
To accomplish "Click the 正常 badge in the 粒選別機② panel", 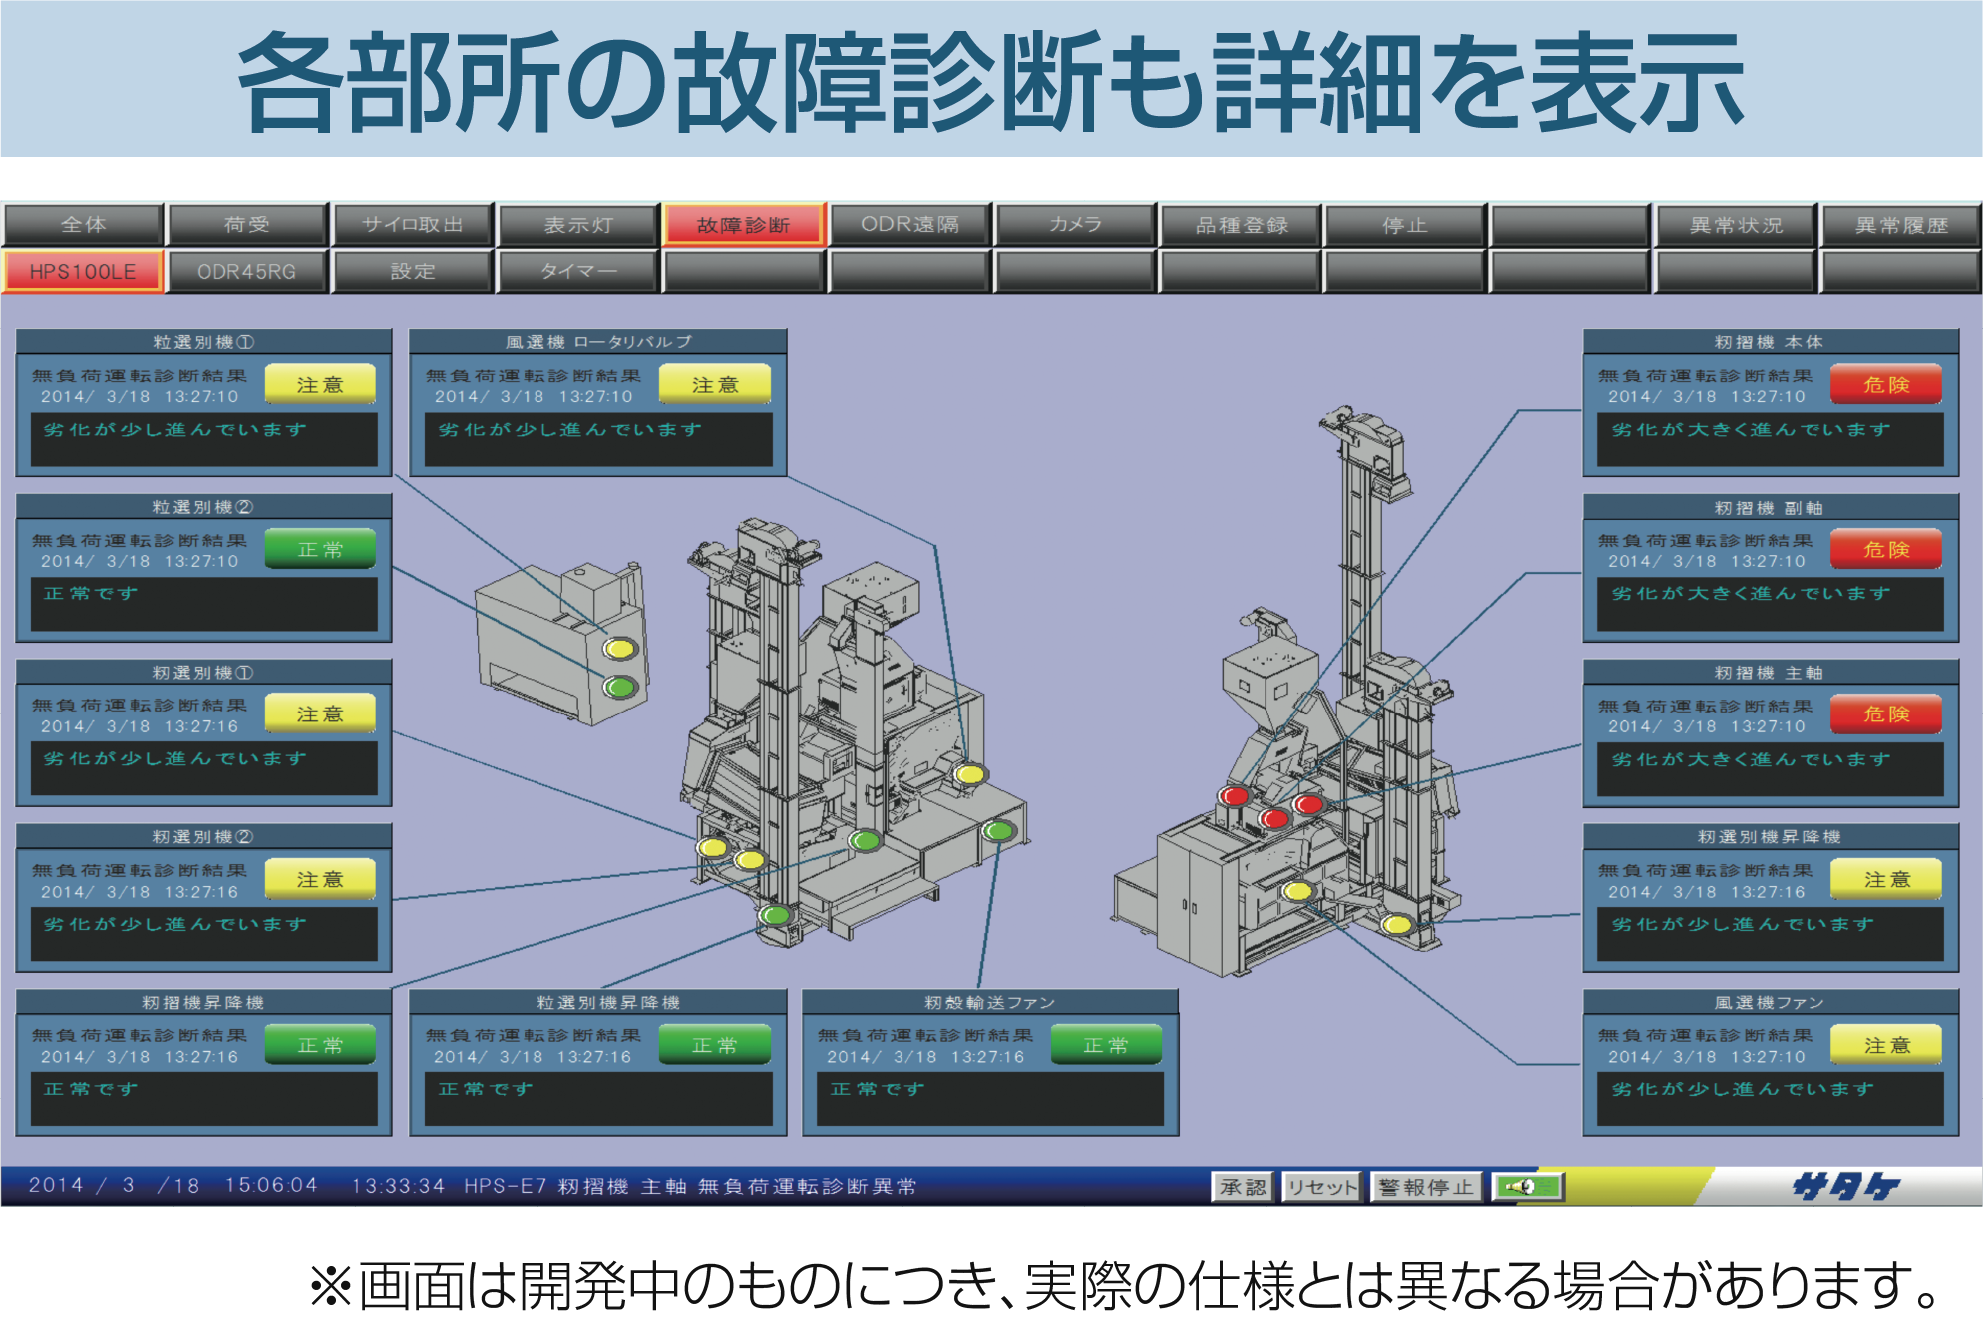I will pyautogui.click(x=320, y=549).
